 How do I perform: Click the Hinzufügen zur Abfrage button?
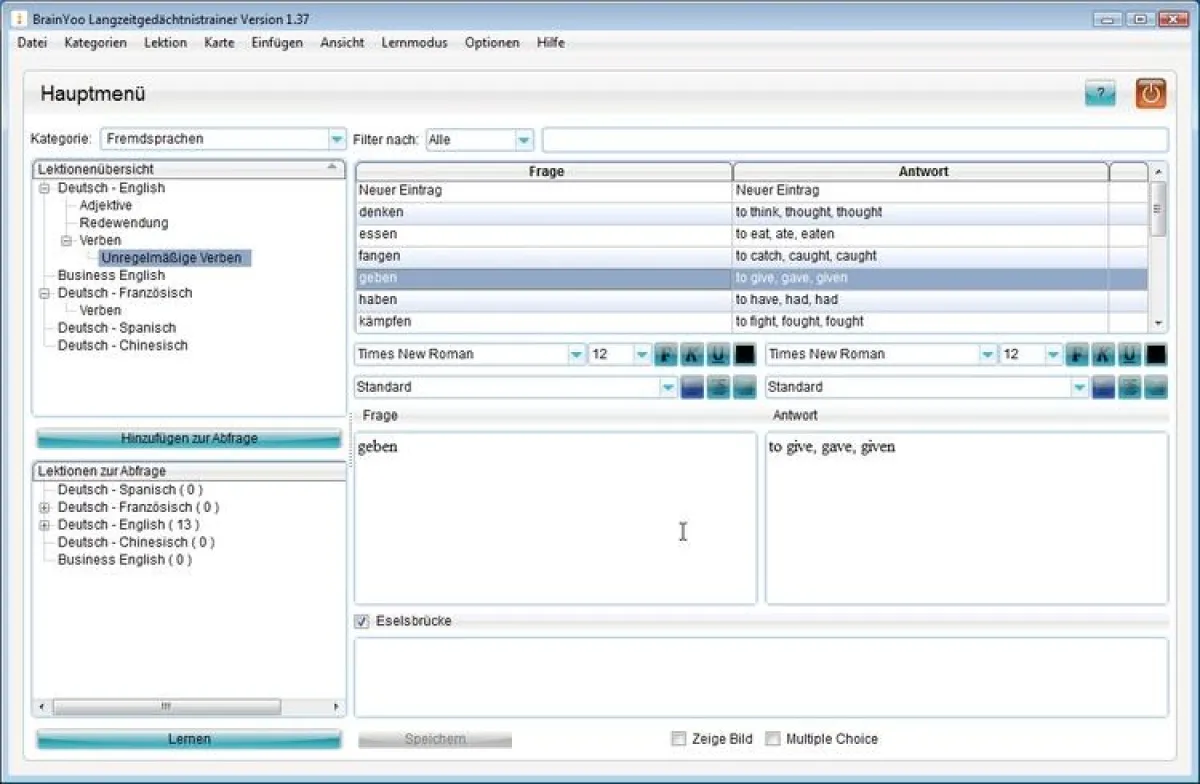point(189,438)
